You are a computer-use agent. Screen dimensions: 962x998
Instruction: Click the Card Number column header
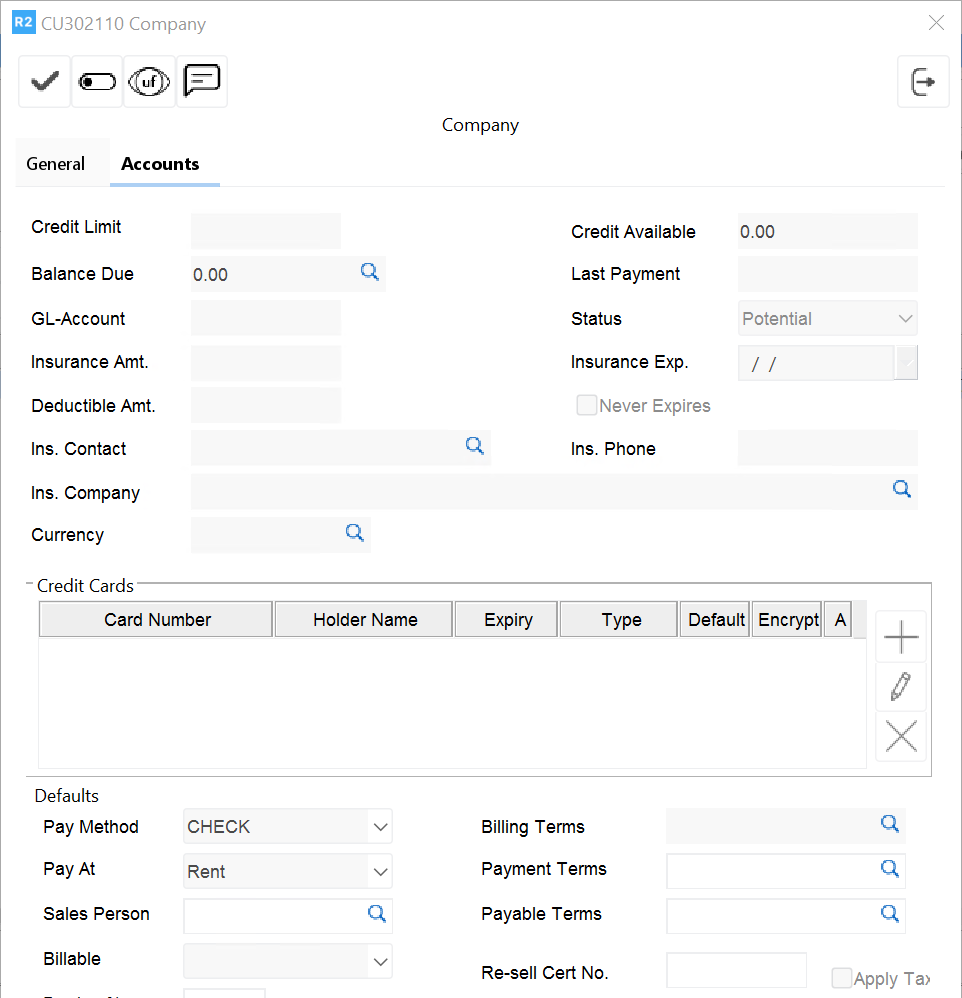157,620
